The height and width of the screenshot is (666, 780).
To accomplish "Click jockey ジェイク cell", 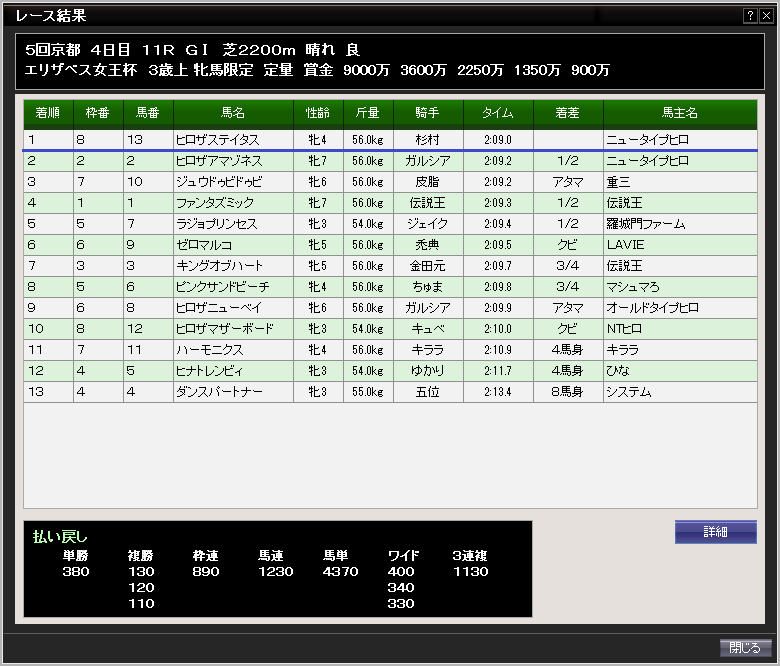I will (x=428, y=224).
